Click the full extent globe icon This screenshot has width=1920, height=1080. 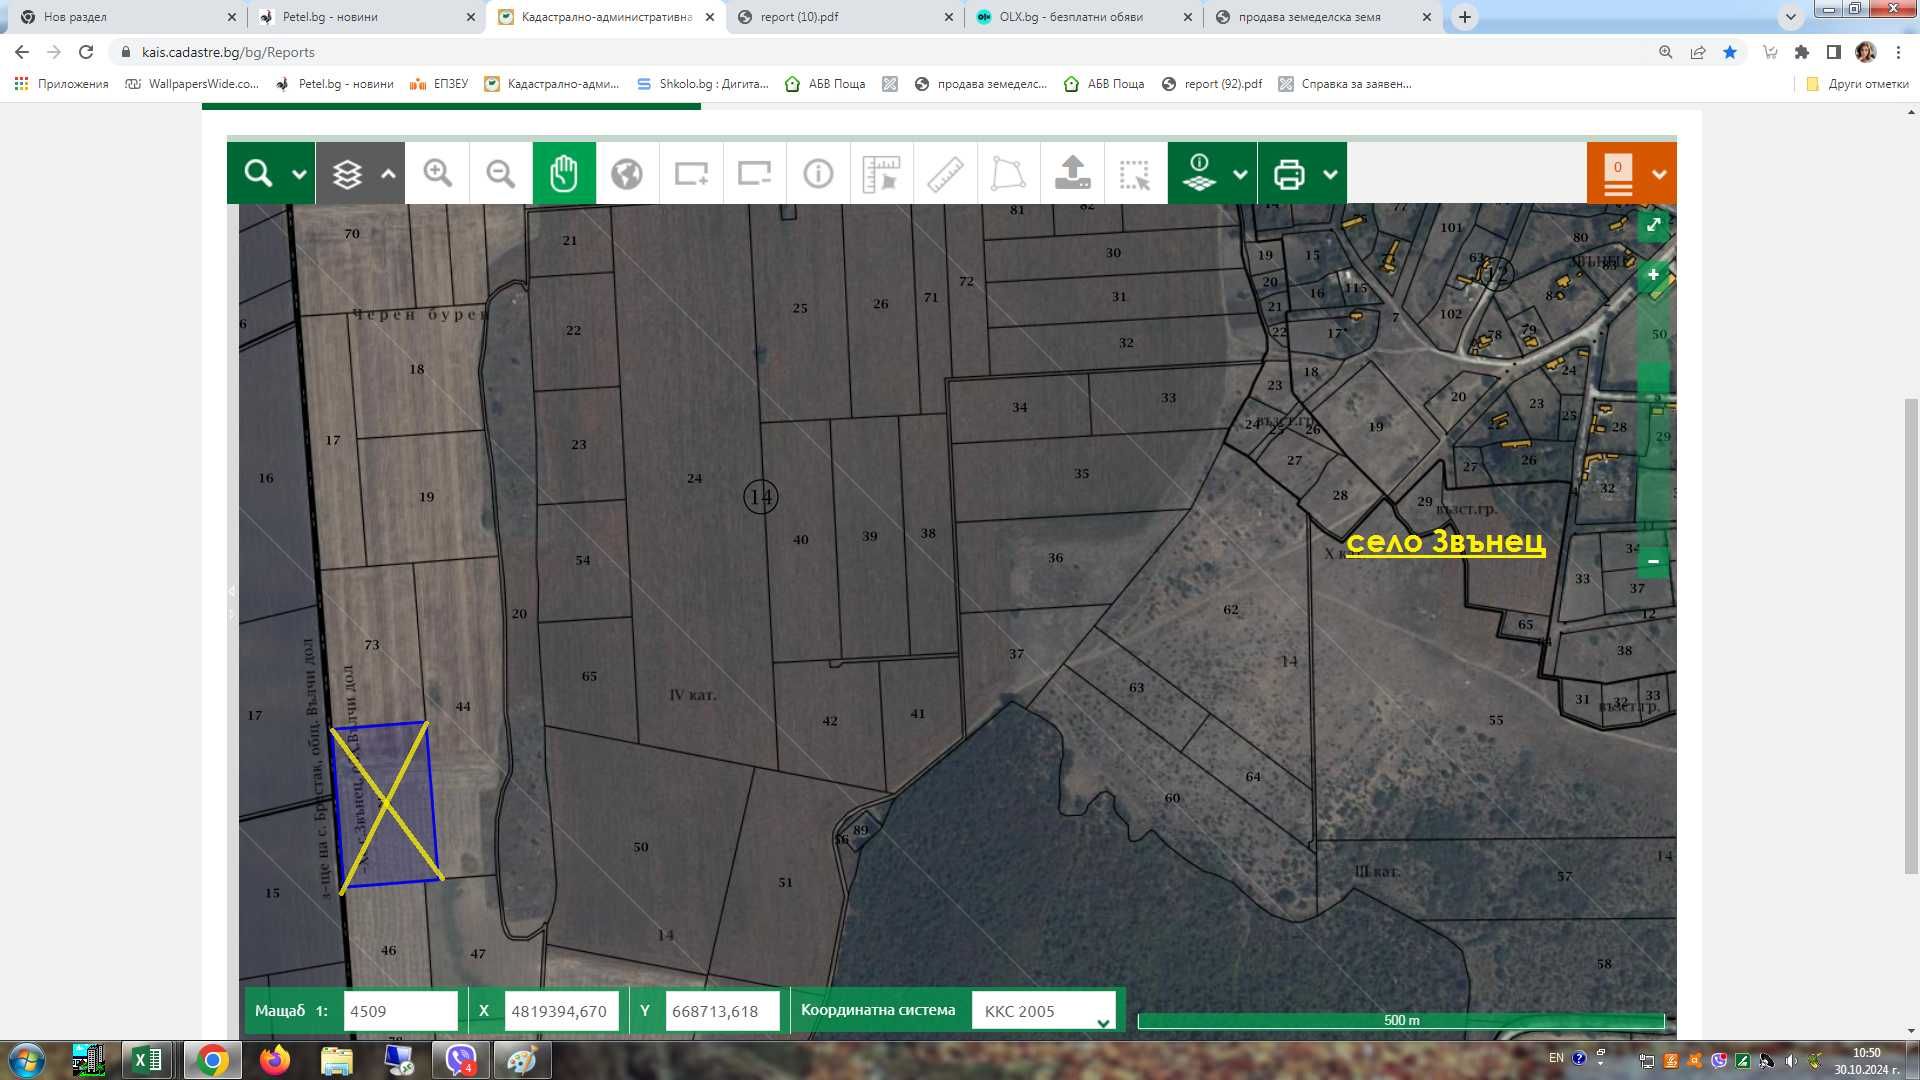pos(627,173)
